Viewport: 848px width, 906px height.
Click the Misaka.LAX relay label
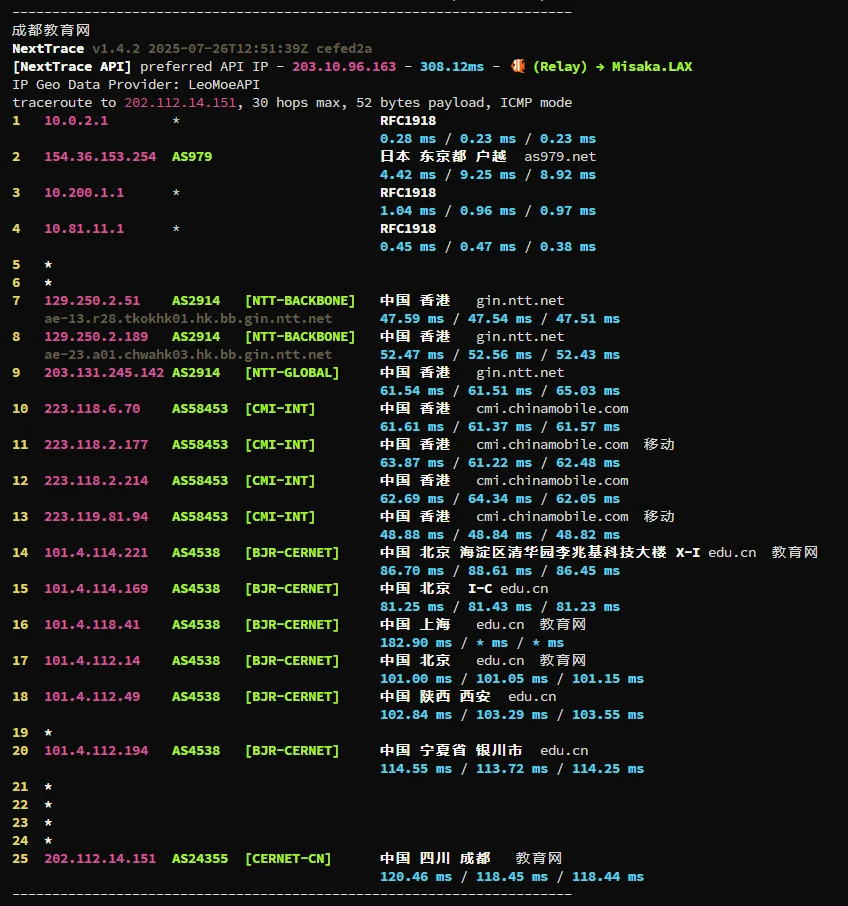tap(652, 66)
